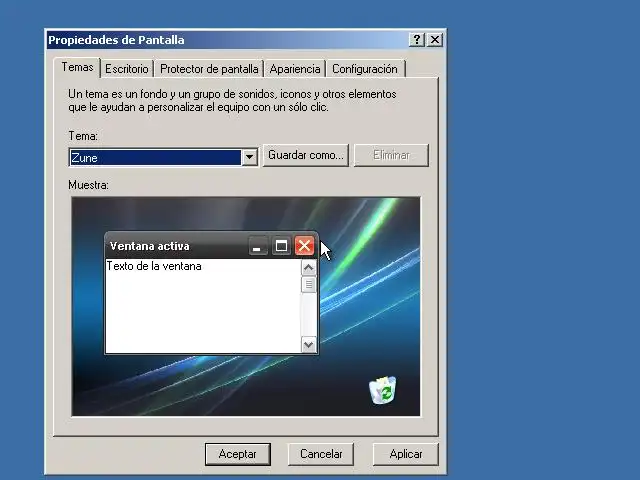The height and width of the screenshot is (480, 640).
Task: Click the 'Muestra:' label
Action: pyautogui.click(x=89, y=185)
